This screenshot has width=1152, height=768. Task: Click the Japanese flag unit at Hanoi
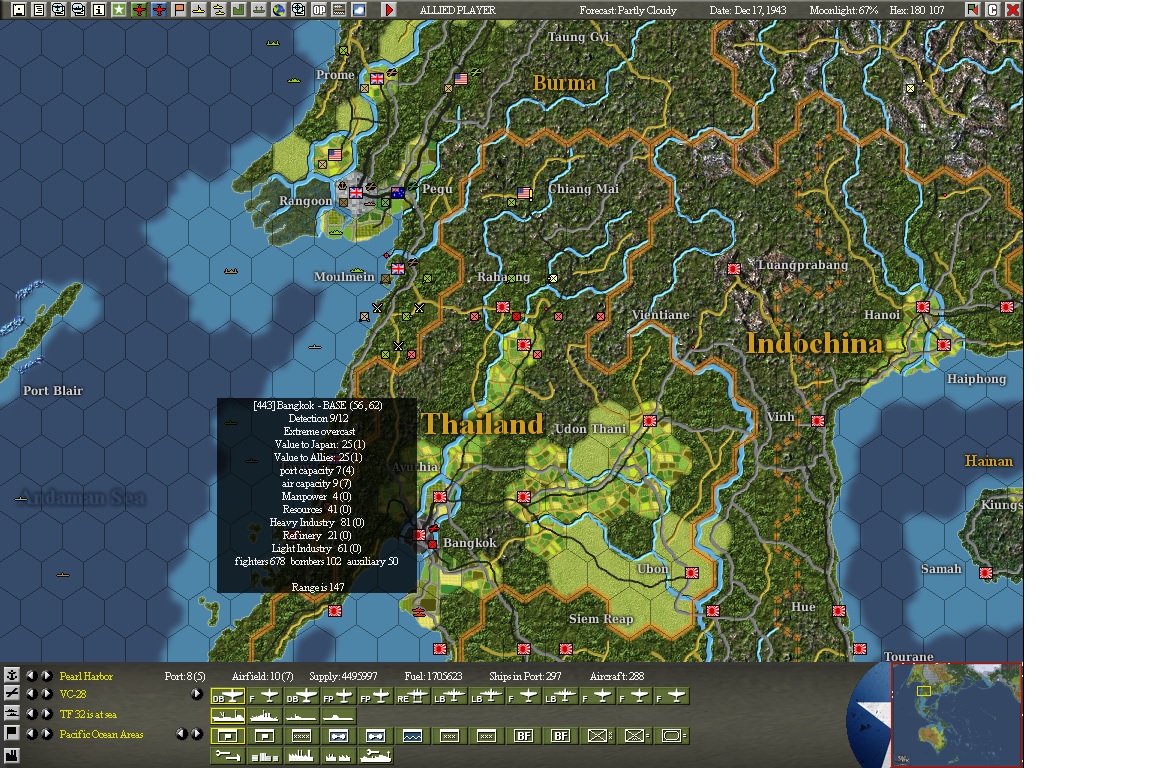923,306
